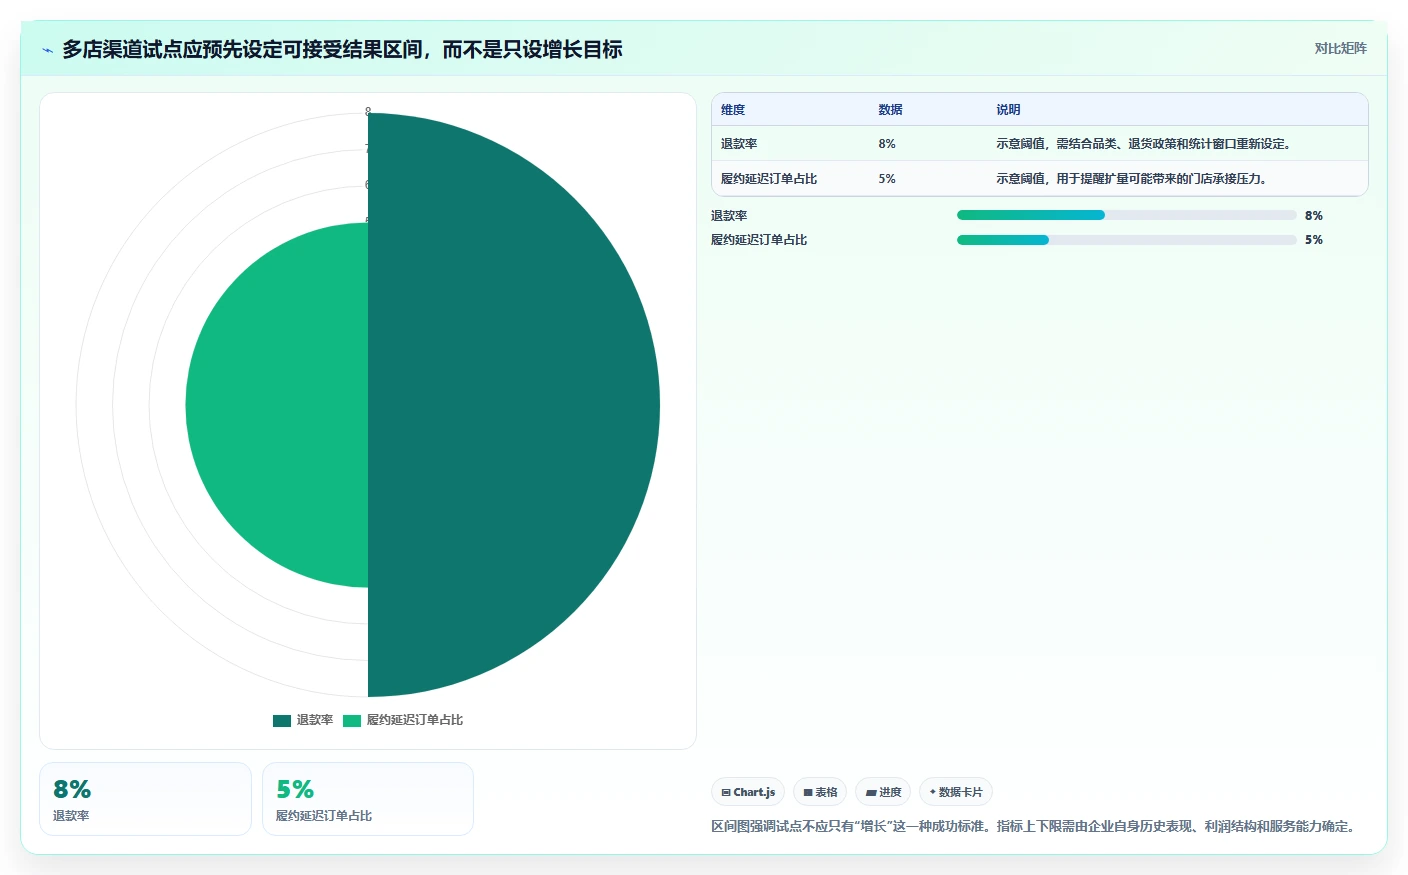Click the 对比矩阵 label in header
The height and width of the screenshot is (875, 1408).
pos(1340,48)
